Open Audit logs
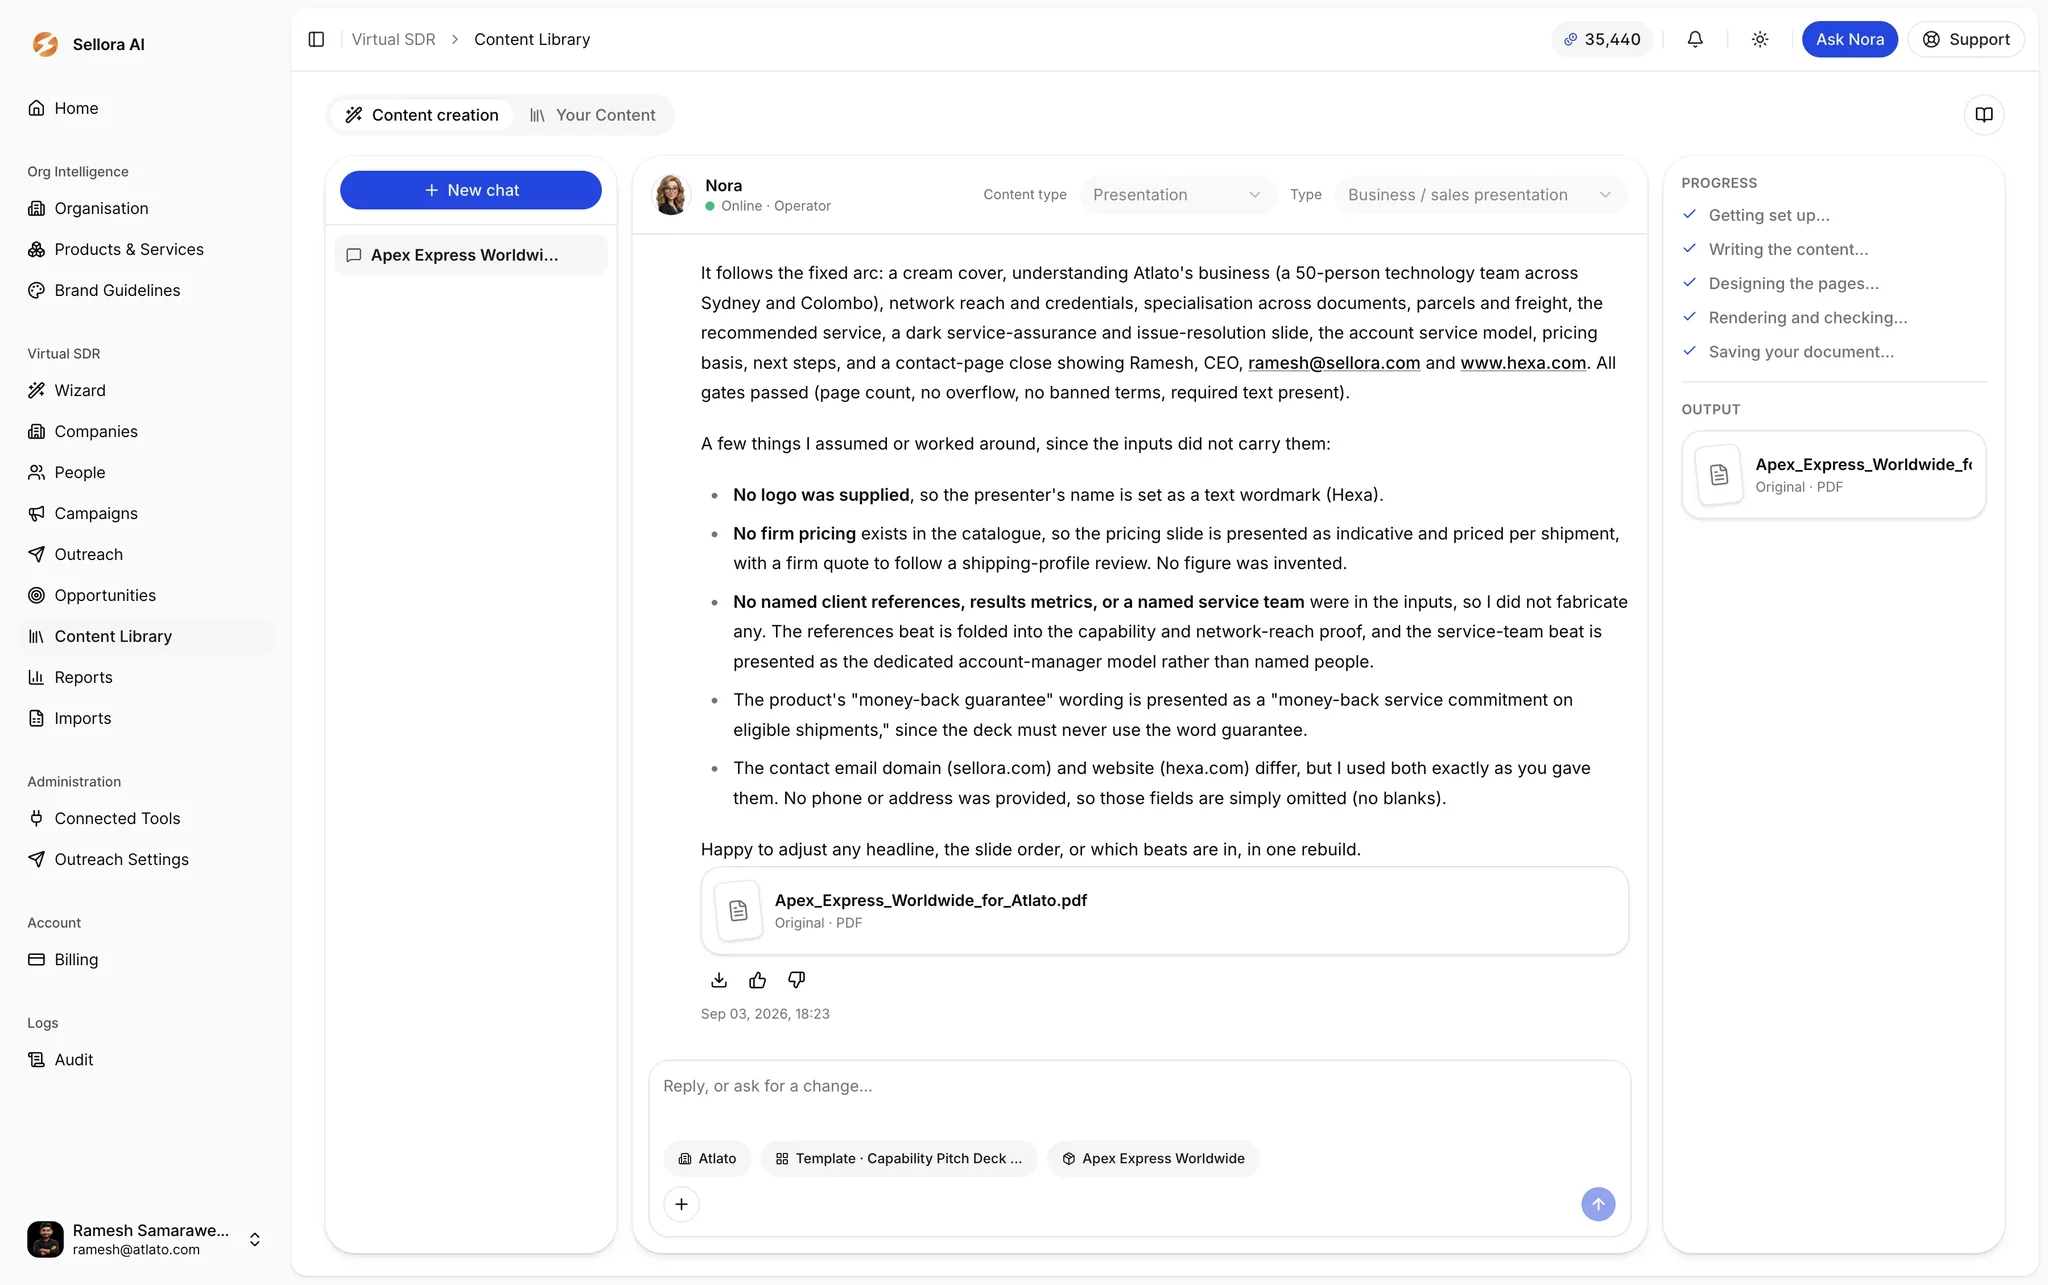2048x1285 pixels. pos(146,1059)
